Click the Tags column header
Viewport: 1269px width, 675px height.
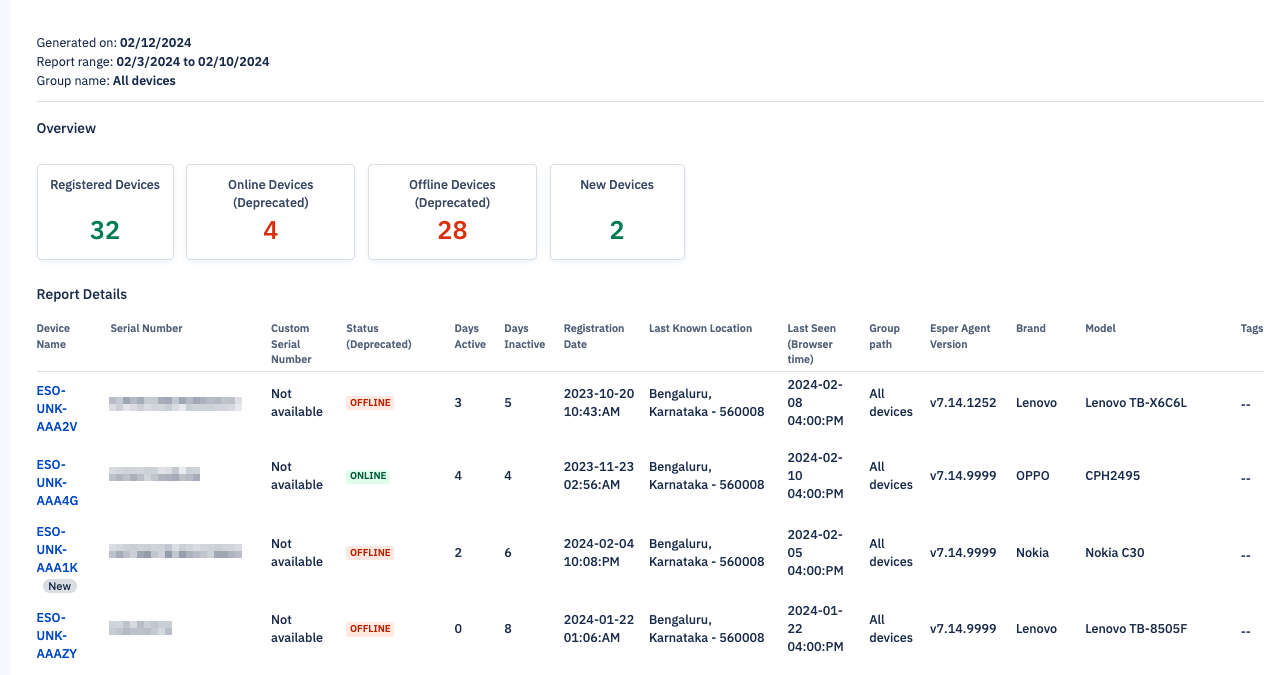tap(1251, 328)
